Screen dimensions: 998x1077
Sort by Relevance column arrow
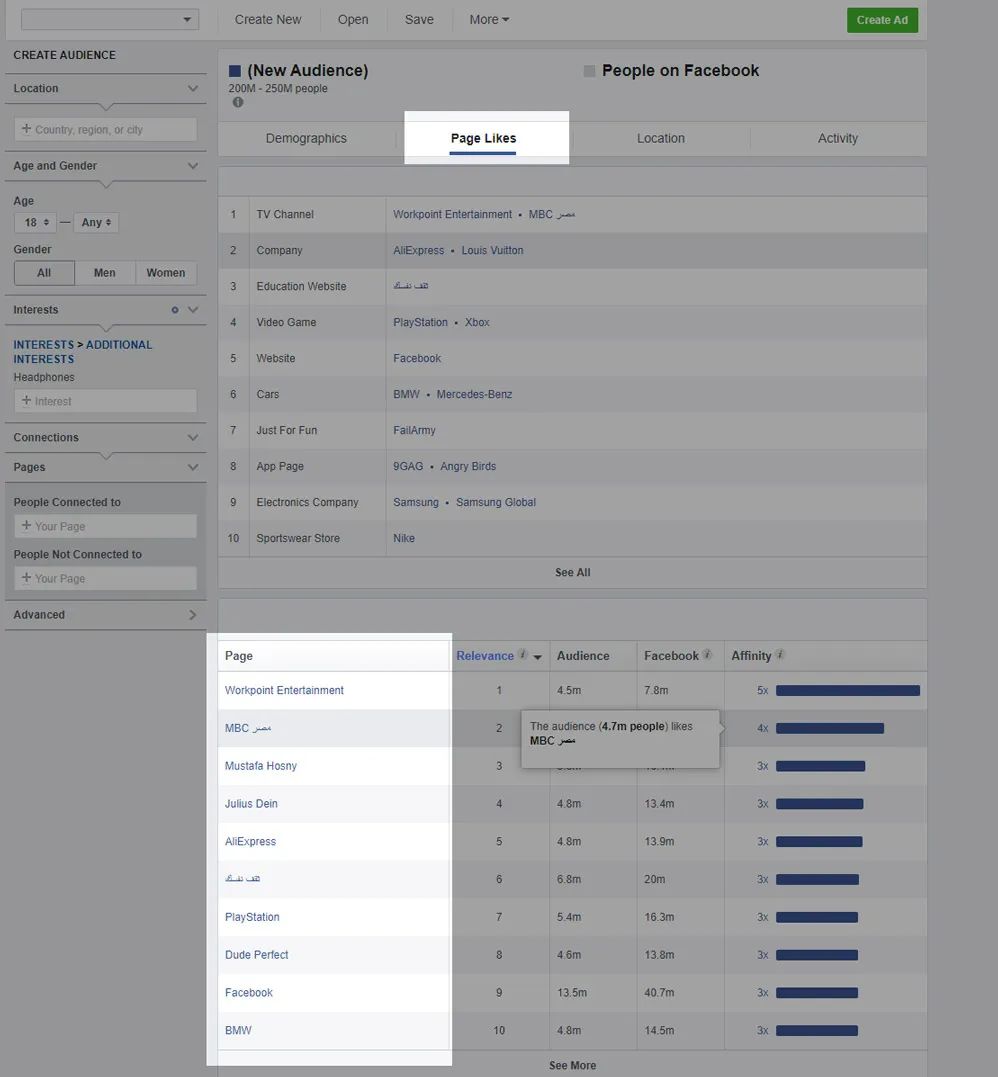537,657
